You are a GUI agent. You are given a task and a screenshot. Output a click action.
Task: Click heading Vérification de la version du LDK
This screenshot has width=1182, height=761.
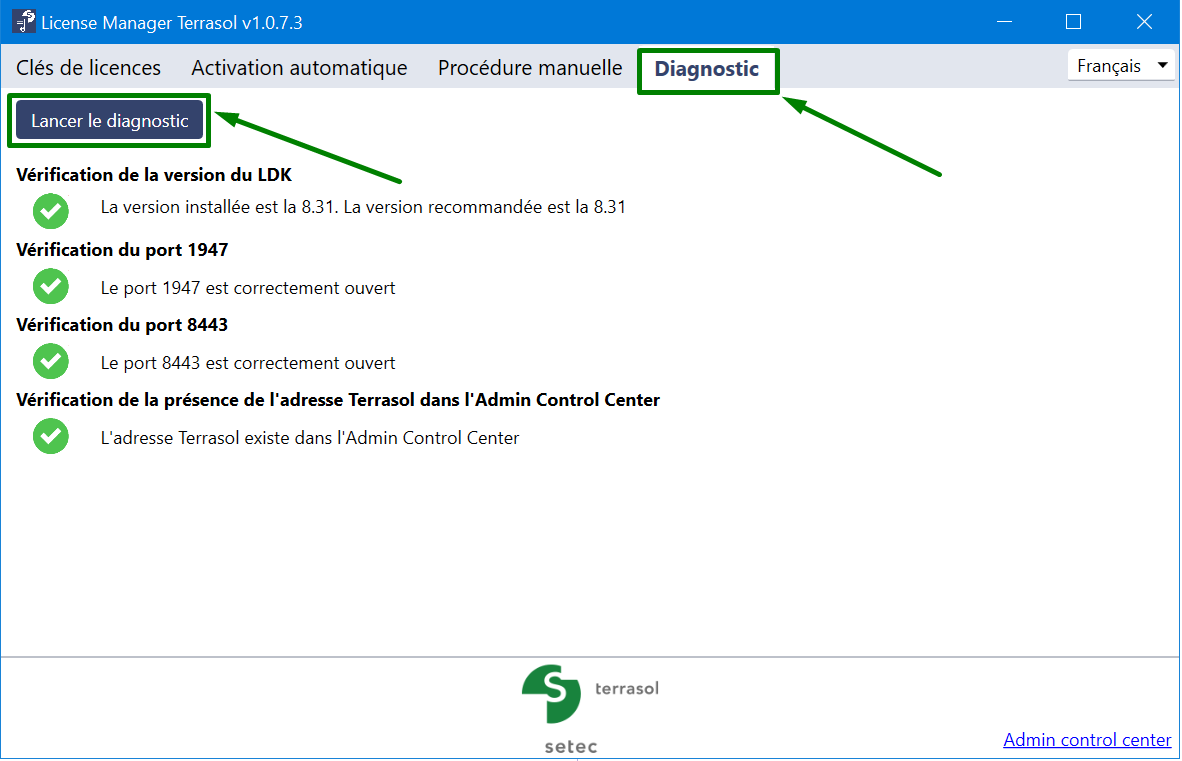[x=154, y=175]
